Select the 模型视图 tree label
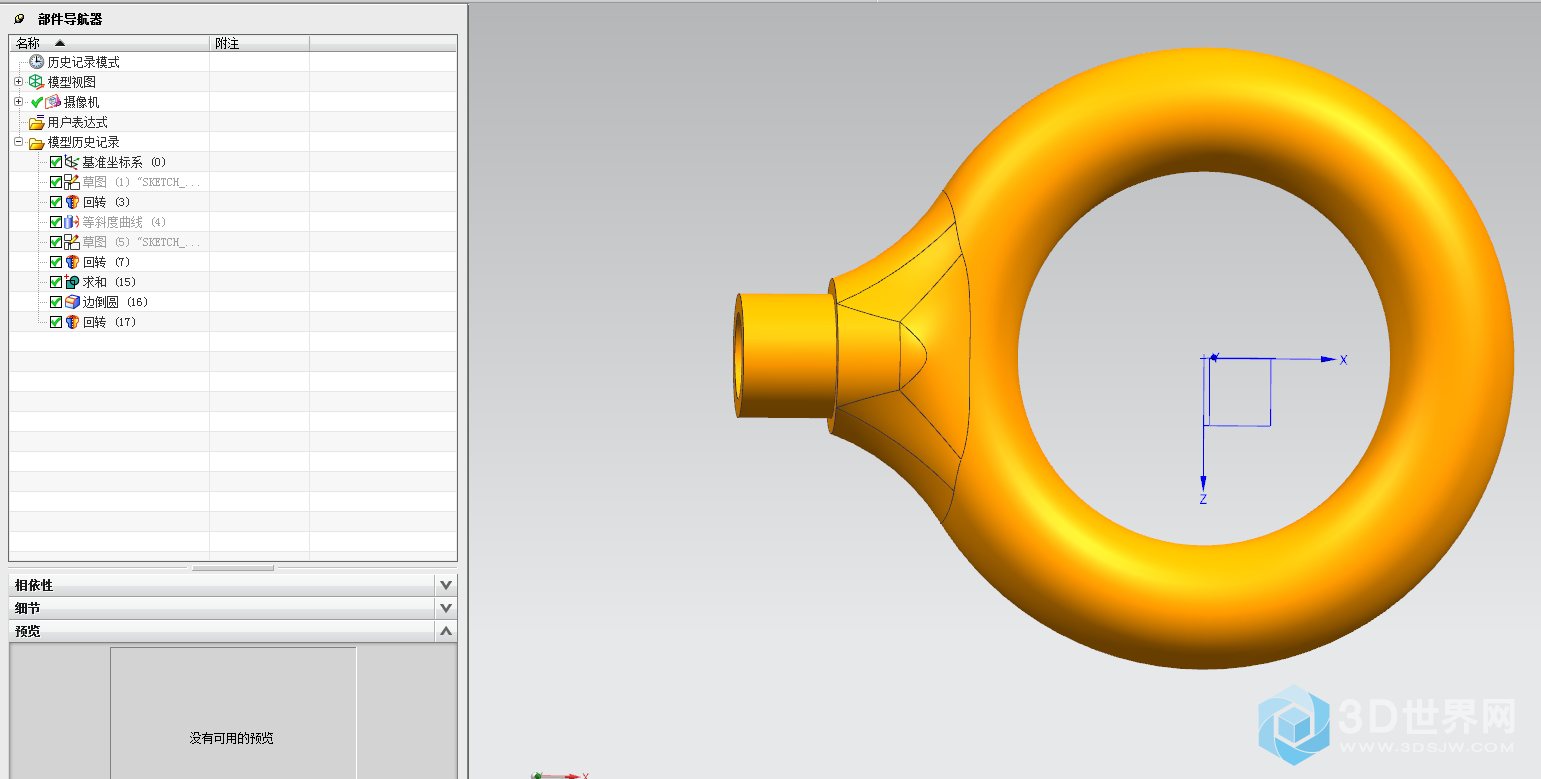This screenshot has height=779, width=1541. [72, 82]
